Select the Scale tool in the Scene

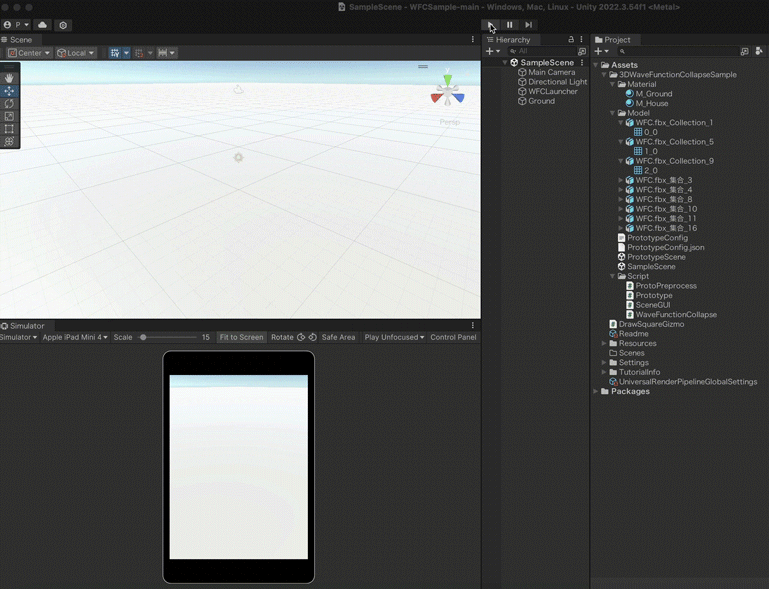(x=10, y=116)
